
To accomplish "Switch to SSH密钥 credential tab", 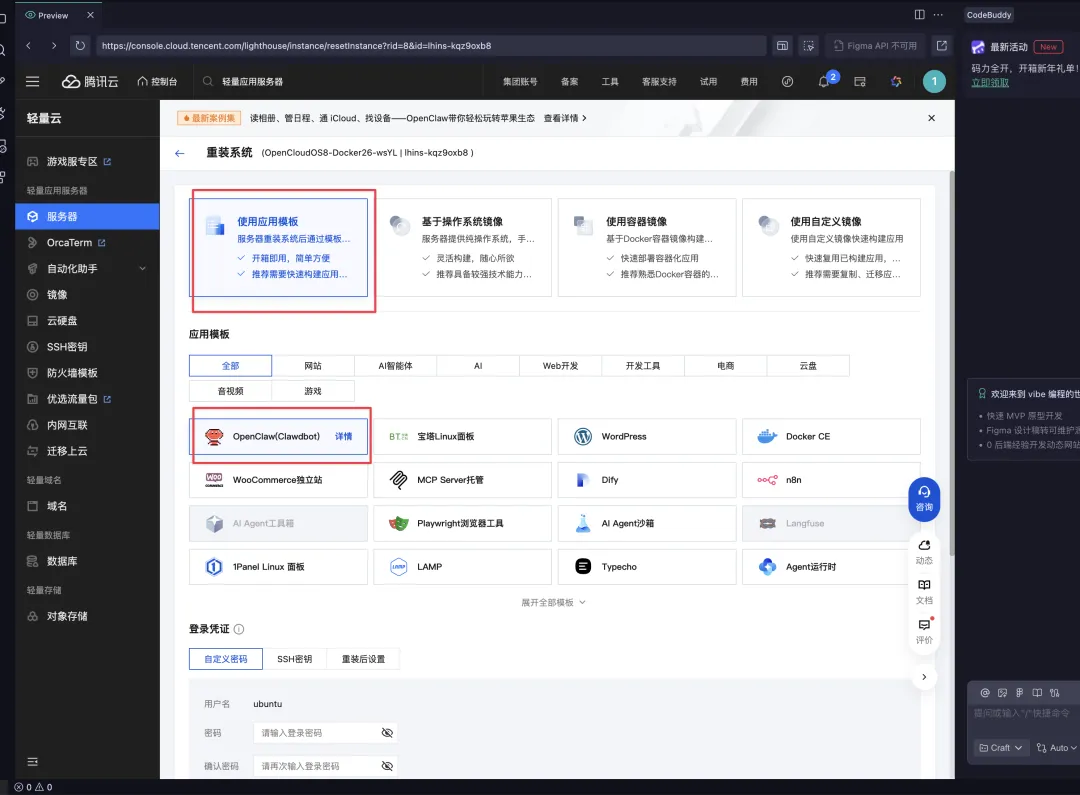I will [x=294, y=659].
